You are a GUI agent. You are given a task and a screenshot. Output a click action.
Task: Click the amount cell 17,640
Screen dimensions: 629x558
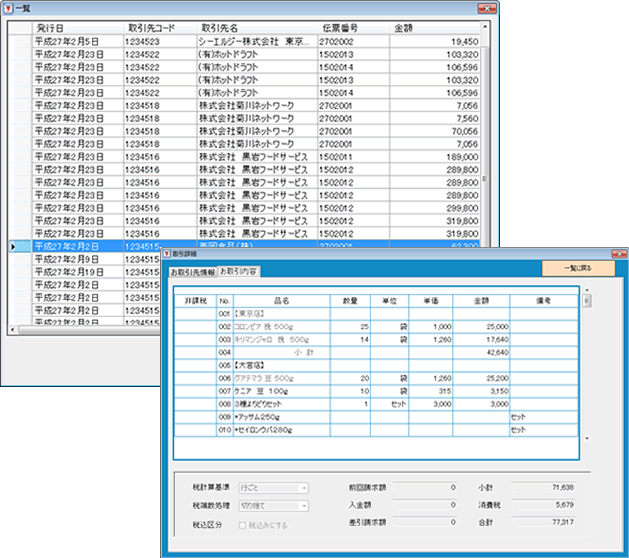481,339
